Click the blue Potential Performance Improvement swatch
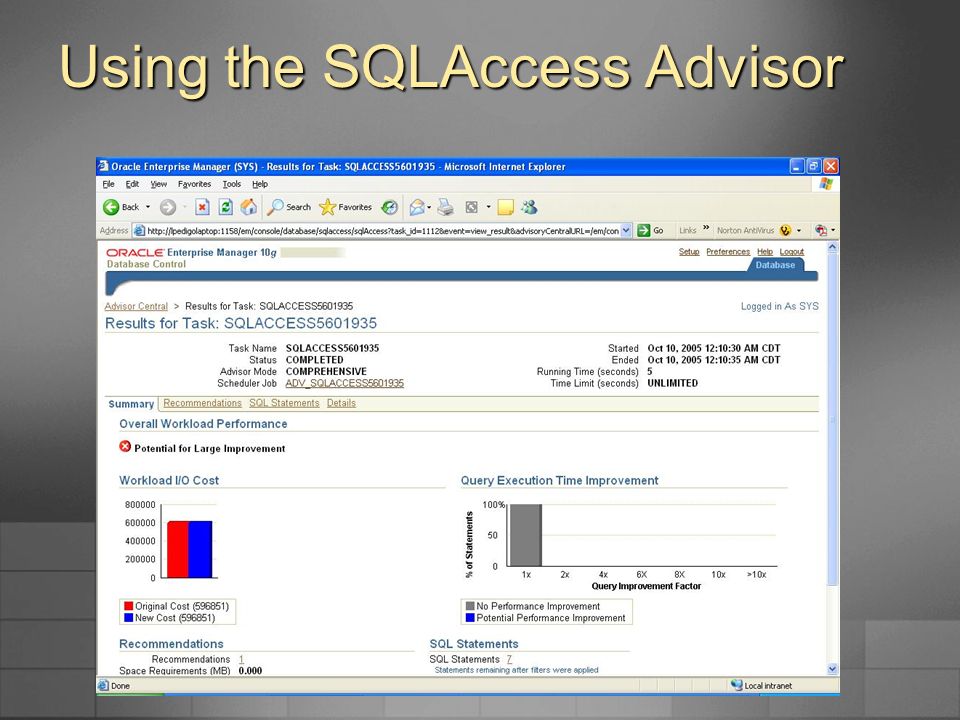 [470, 618]
